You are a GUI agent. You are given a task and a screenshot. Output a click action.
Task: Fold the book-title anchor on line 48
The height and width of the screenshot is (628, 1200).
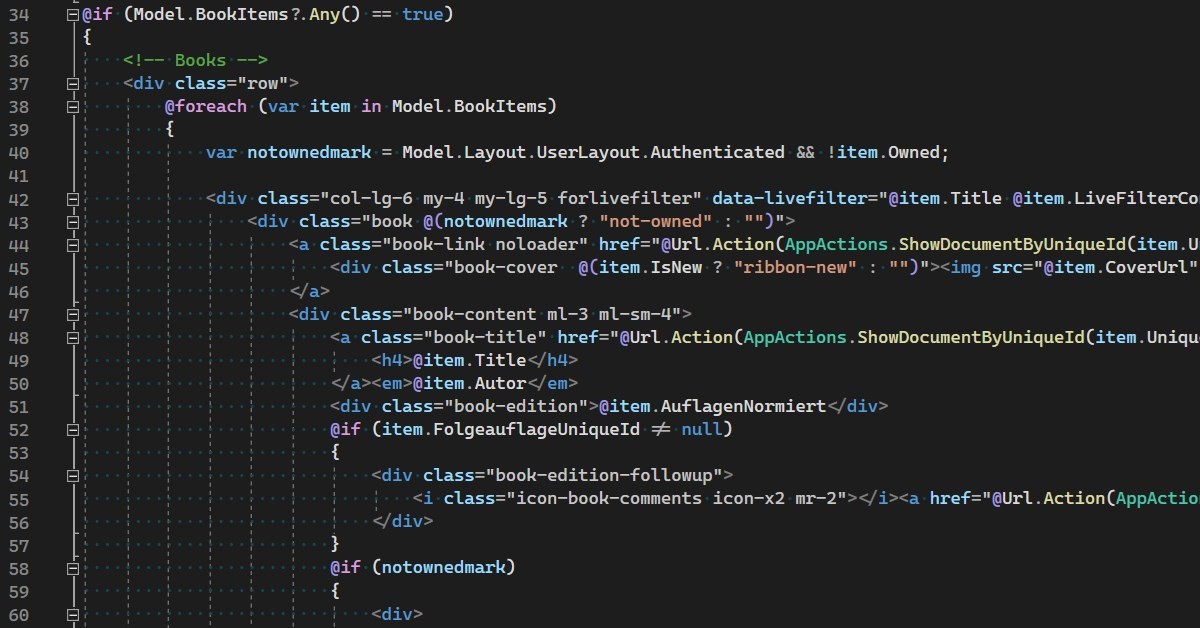[71, 337]
